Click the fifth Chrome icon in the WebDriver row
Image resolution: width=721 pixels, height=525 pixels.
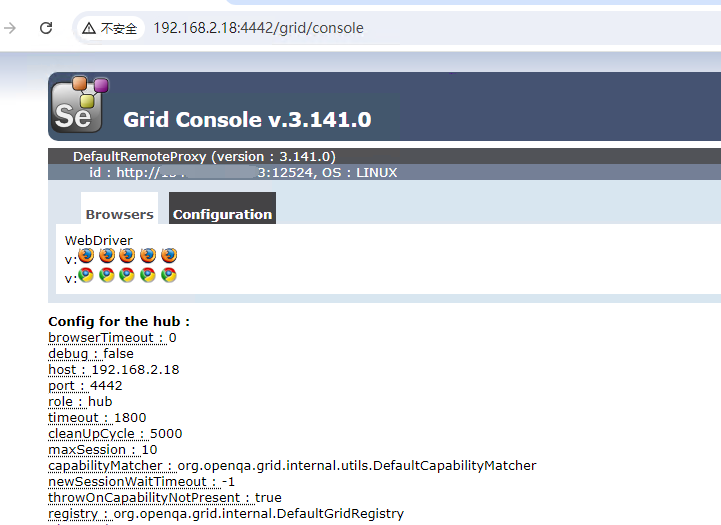[x=169, y=275]
